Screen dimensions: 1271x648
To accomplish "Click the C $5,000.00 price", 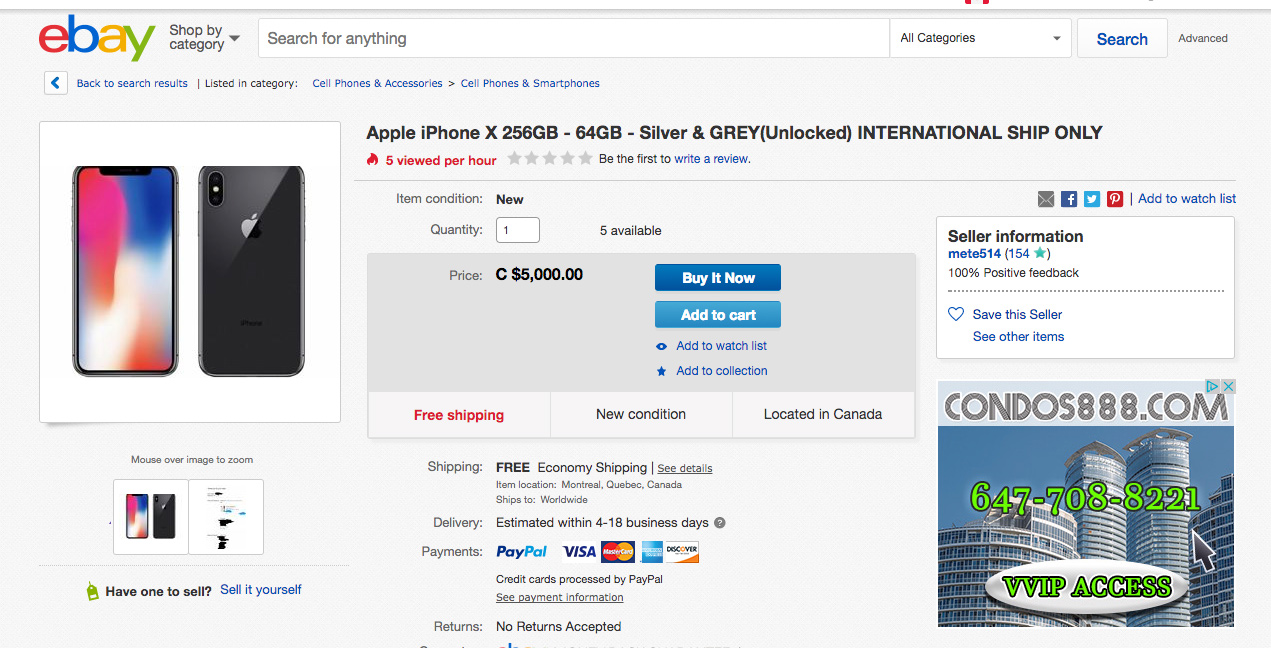I will [539, 275].
